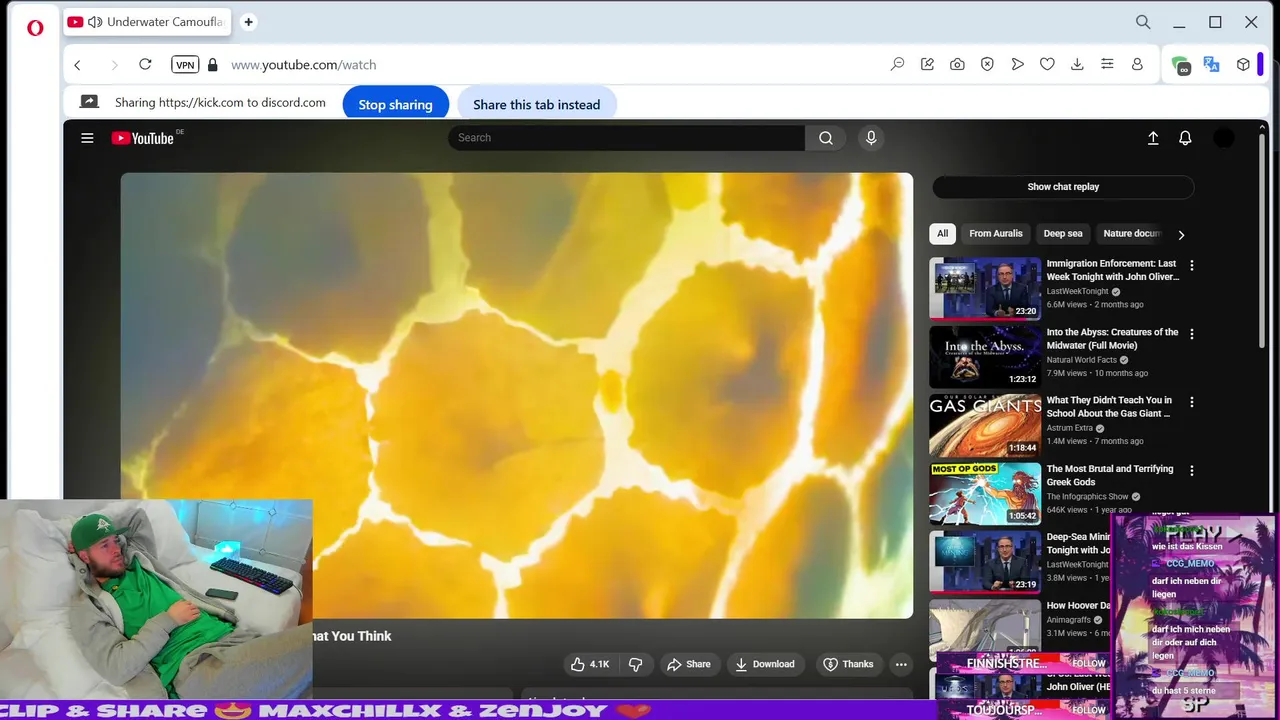Click the video Download button

764,664
